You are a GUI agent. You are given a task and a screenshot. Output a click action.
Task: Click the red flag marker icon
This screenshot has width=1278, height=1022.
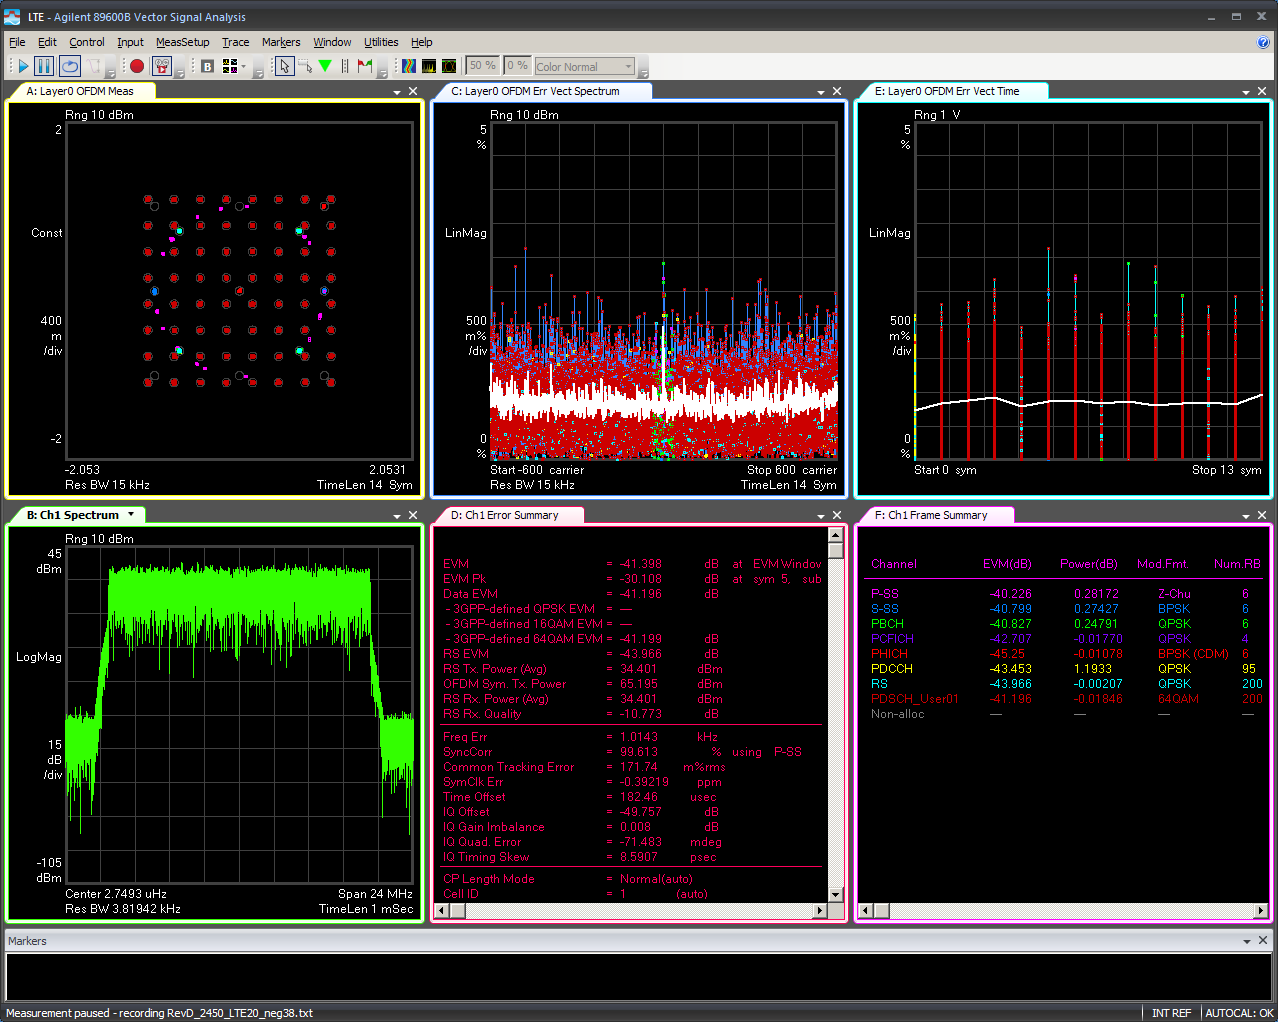(365, 66)
